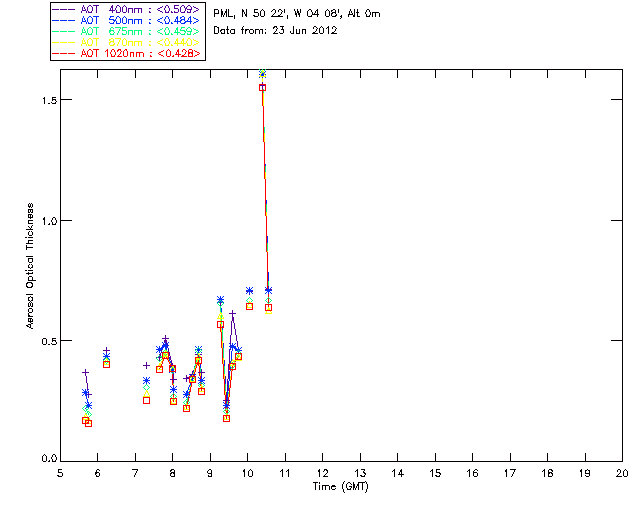
Task: Click the x-axis label 15
Action: pos(435,473)
